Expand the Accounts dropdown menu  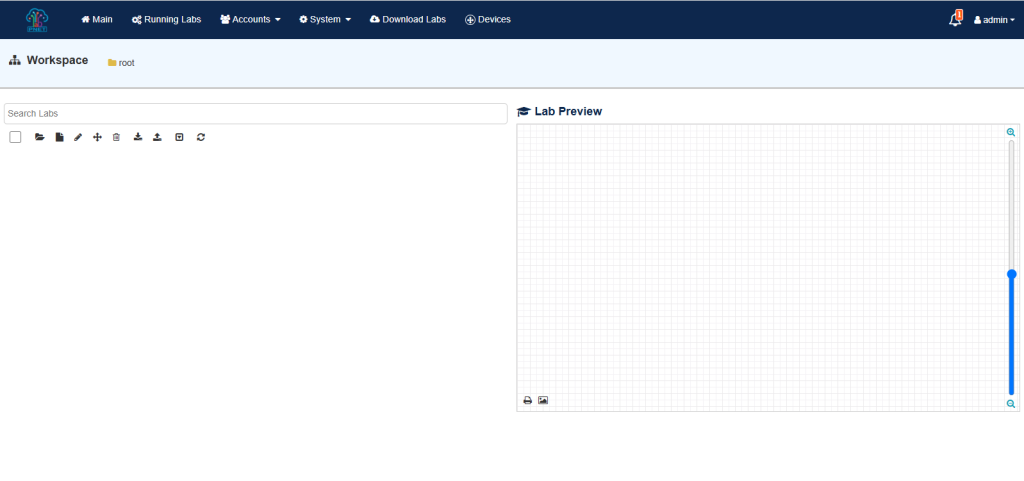click(250, 19)
